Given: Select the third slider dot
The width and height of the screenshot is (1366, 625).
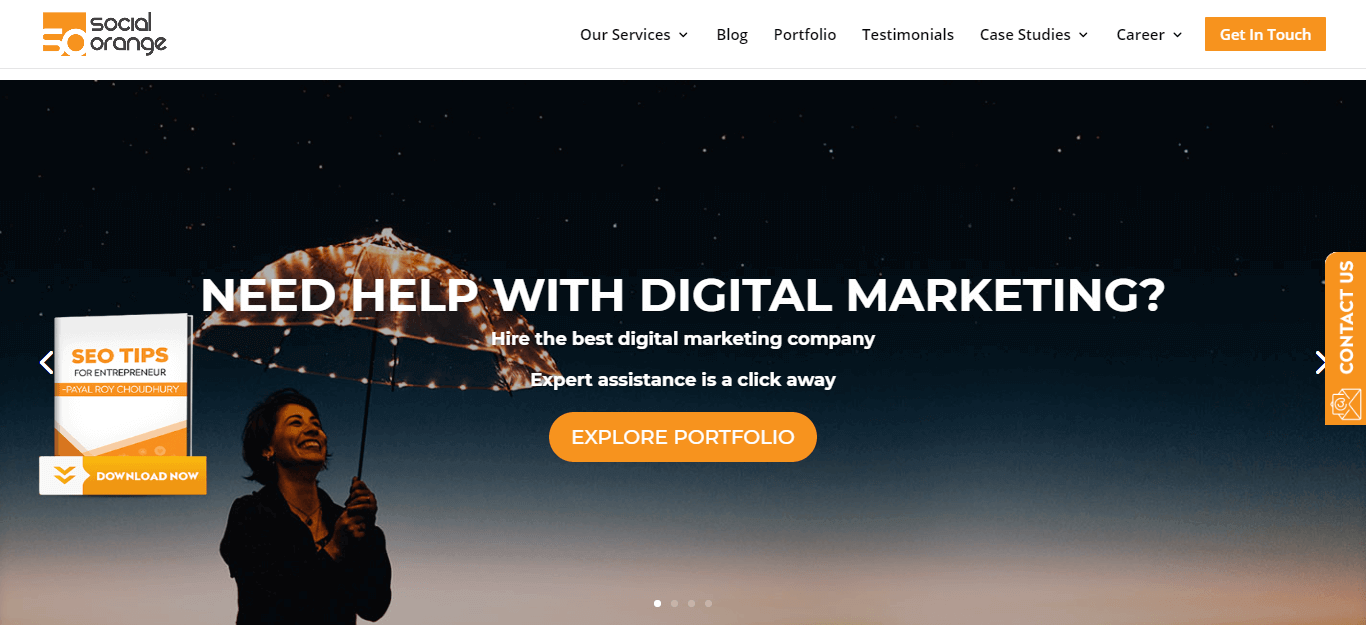Looking at the screenshot, I should coord(691,603).
